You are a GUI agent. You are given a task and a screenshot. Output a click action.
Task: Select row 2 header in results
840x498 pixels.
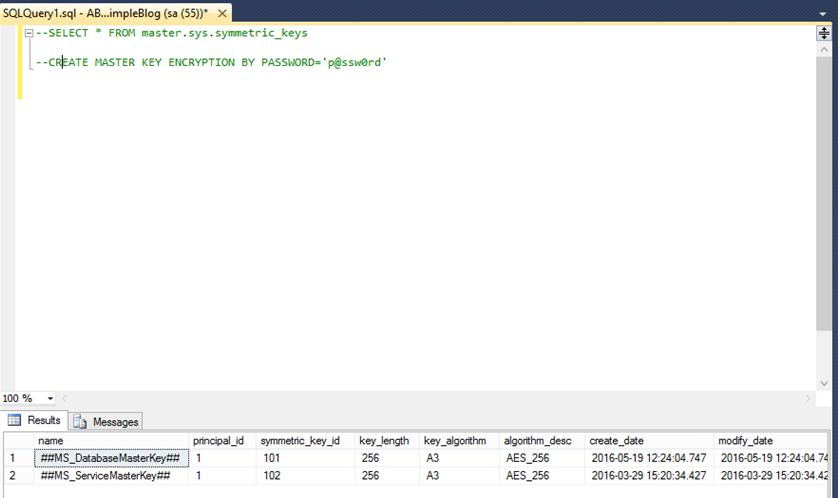coord(19,476)
